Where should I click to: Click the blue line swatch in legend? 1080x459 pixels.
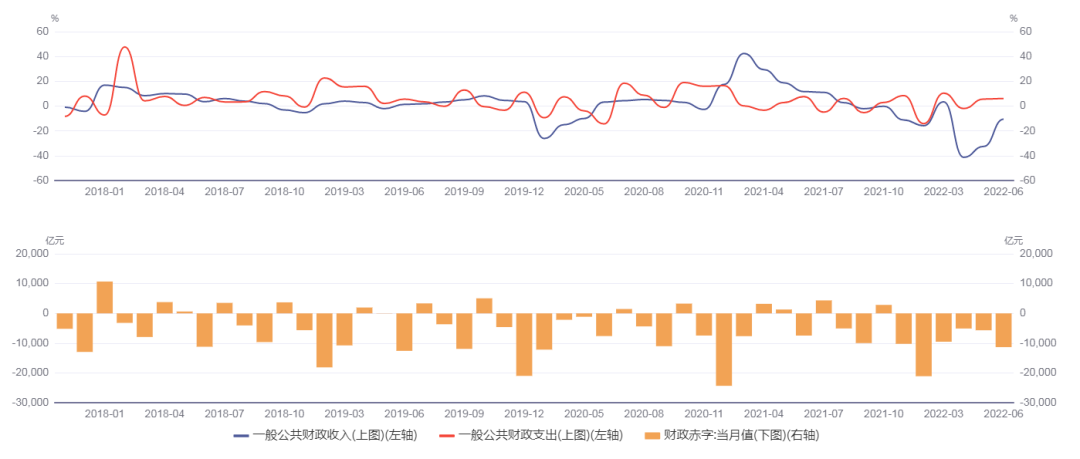241,436
